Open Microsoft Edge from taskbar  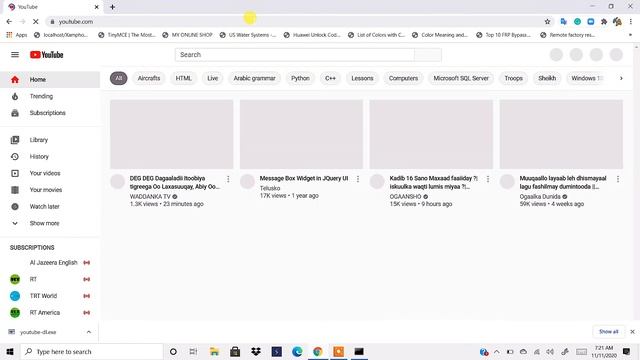pos(297,351)
